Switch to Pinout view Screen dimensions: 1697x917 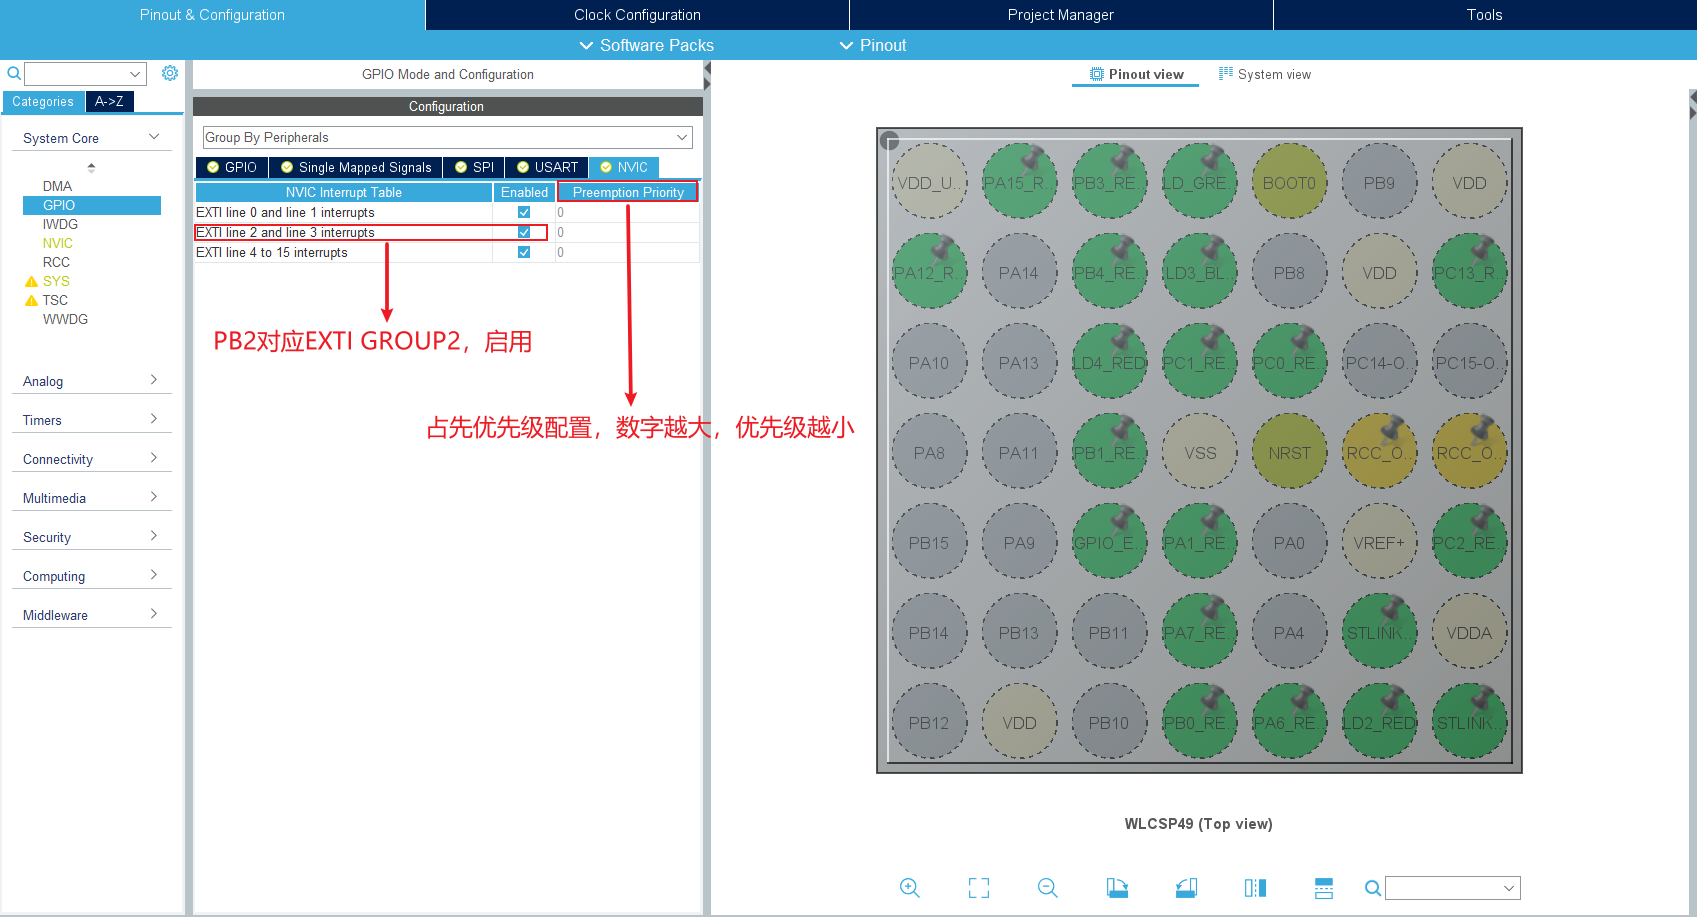click(1136, 74)
